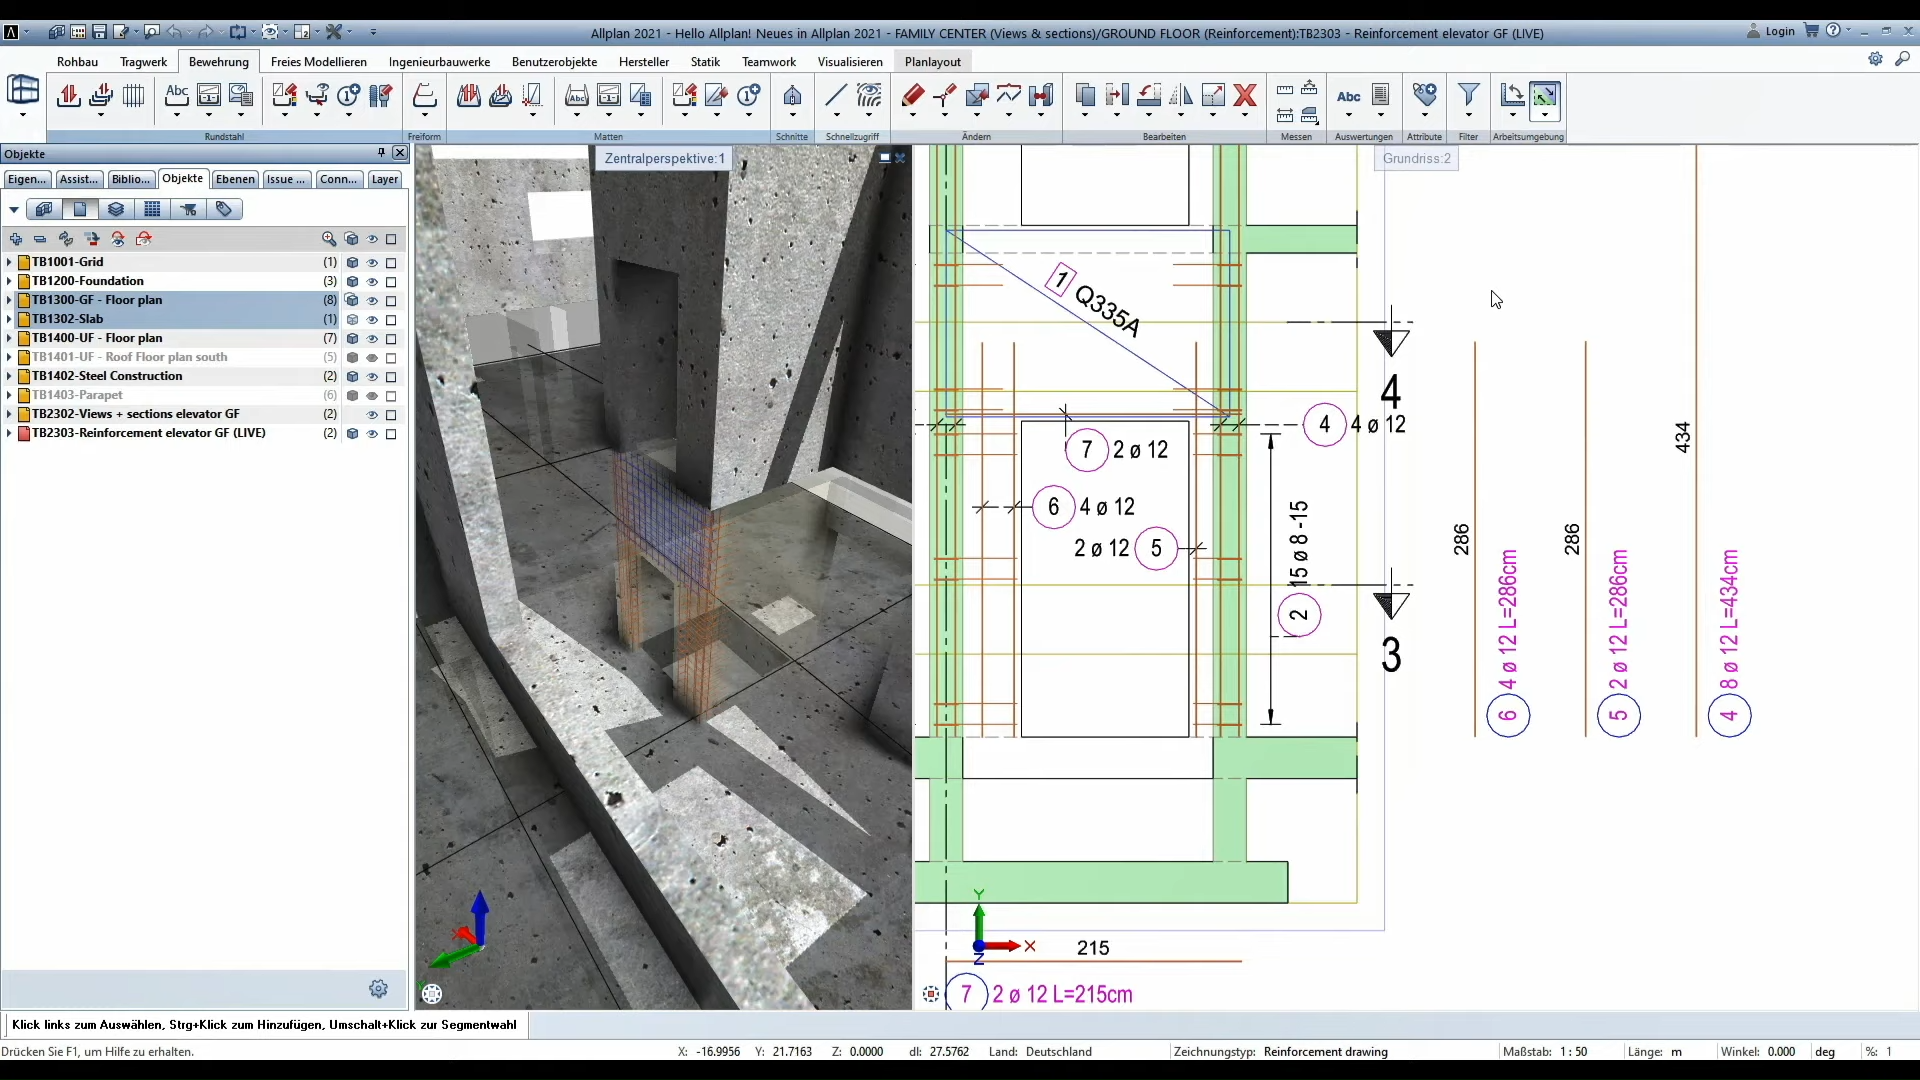The height and width of the screenshot is (1080, 1920).
Task: Open the Abc label tool in Auswertungen
Action: click(1348, 96)
